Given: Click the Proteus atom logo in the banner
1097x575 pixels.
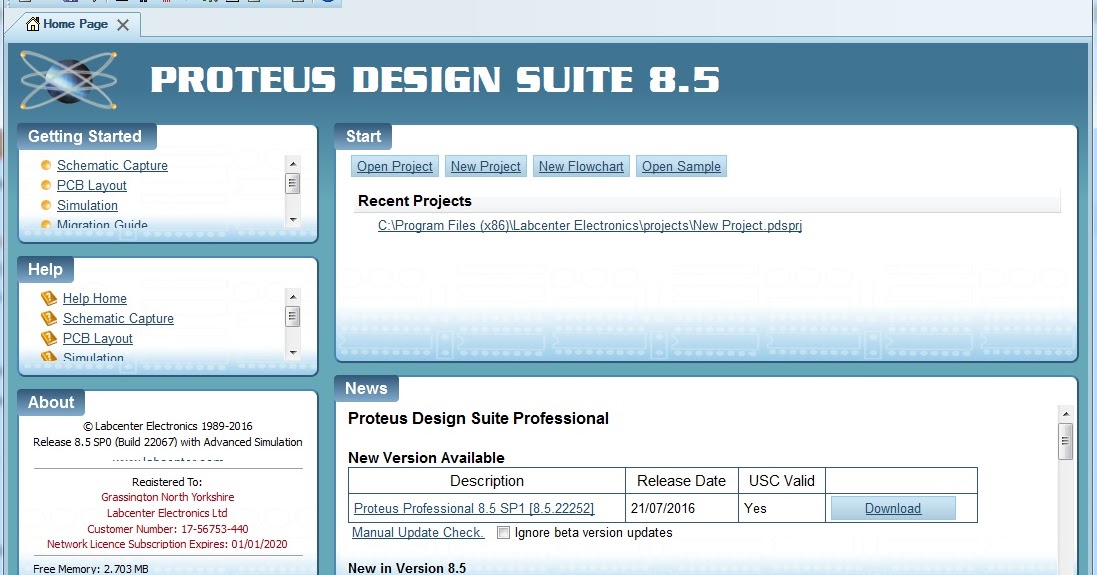Looking at the screenshot, I should [68, 80].
